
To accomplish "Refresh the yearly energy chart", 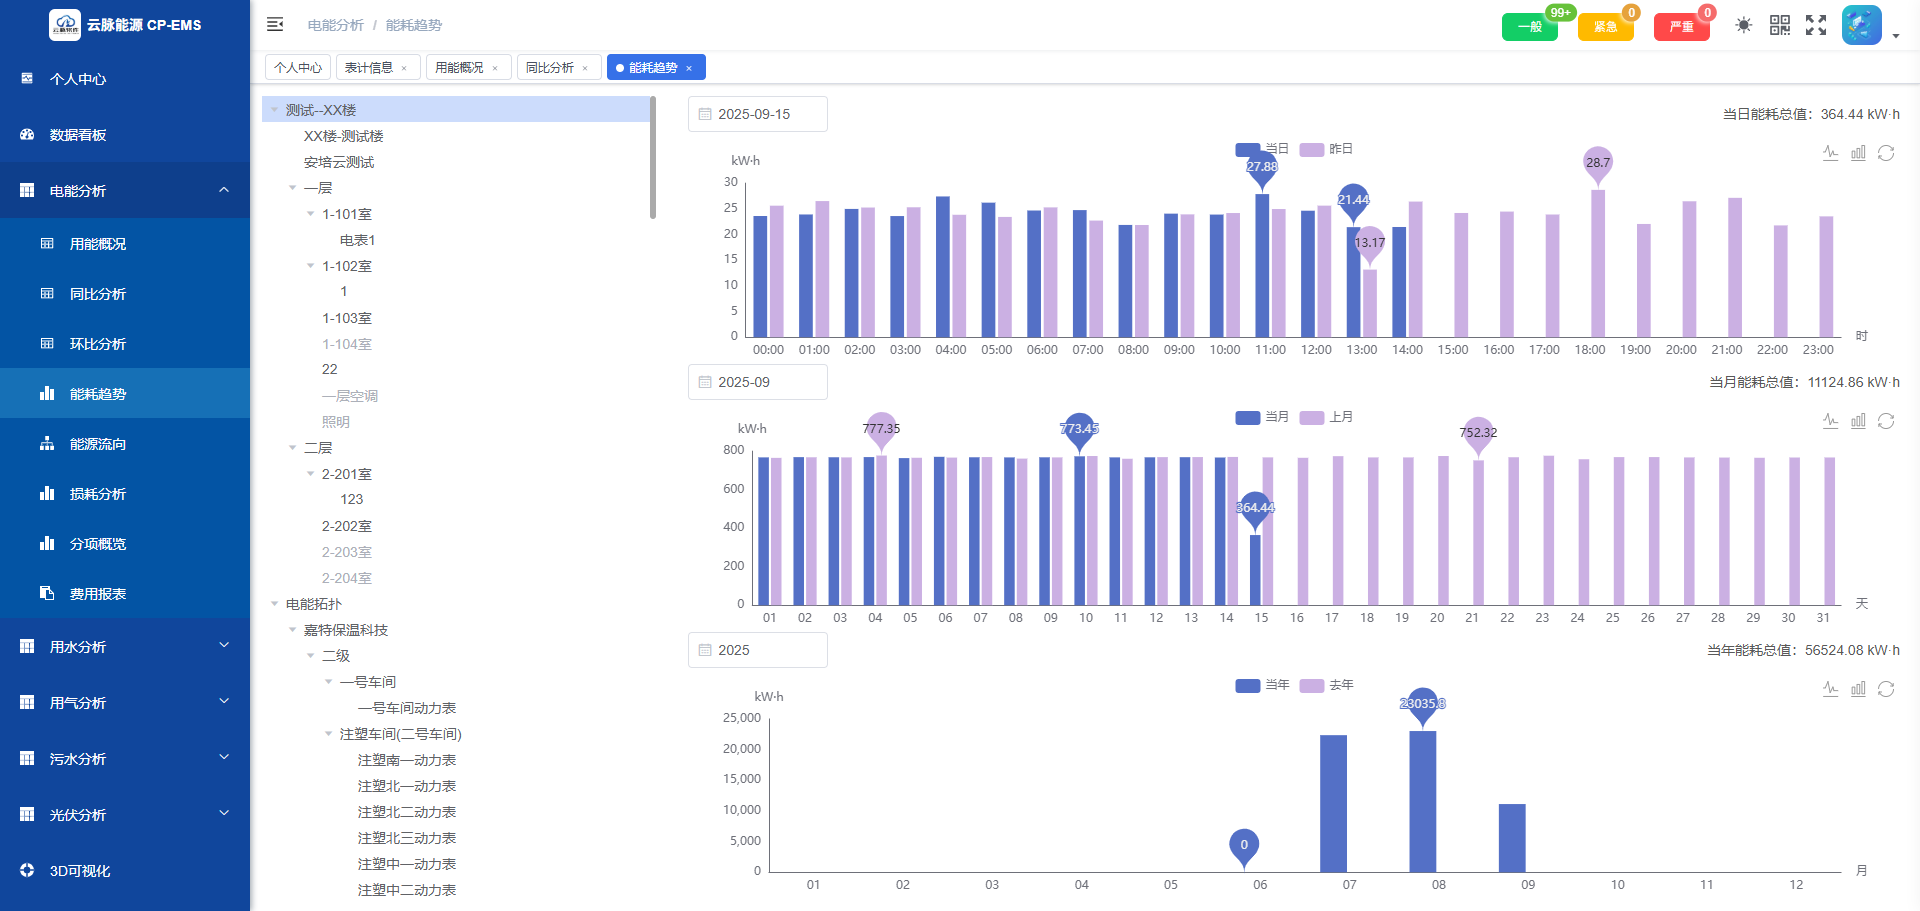I will coord(1886,689).
